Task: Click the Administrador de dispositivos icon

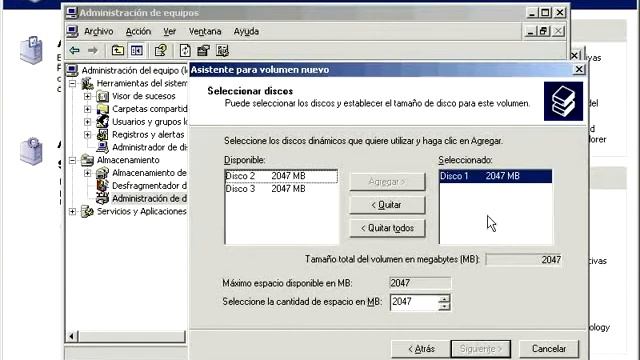Action: [x=102, y=147]
